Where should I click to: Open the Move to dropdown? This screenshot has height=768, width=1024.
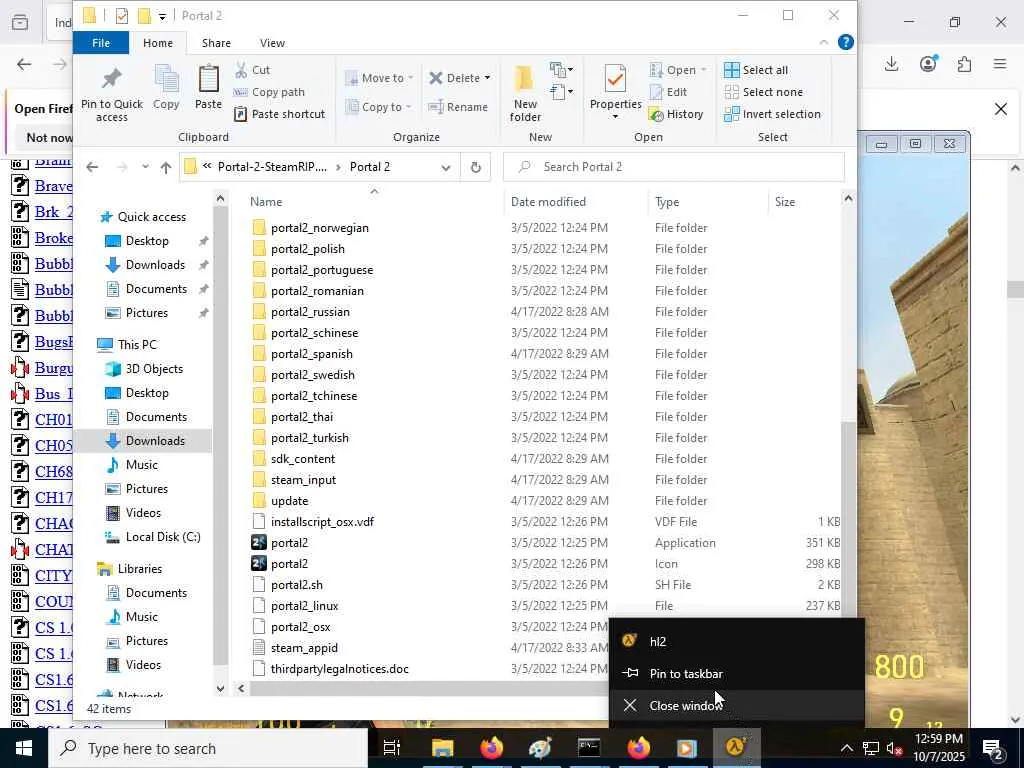[379, 78]
